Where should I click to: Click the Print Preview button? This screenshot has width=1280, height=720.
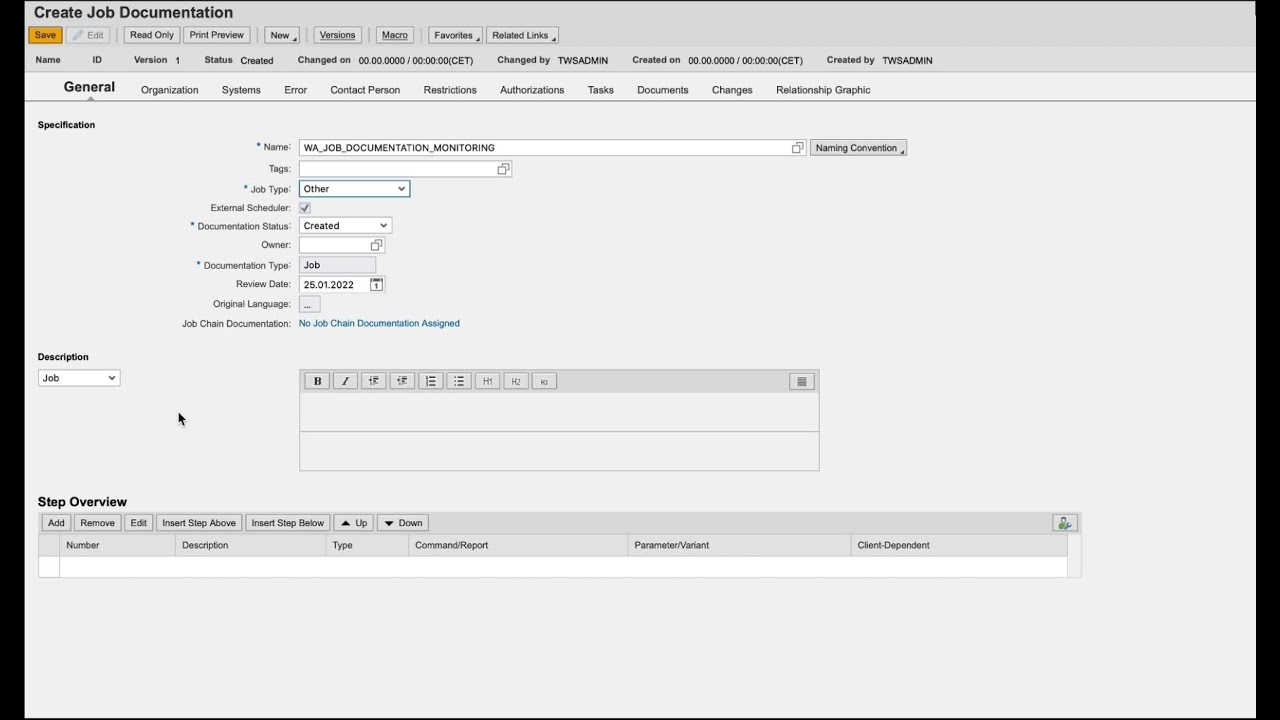click(217, 35)
